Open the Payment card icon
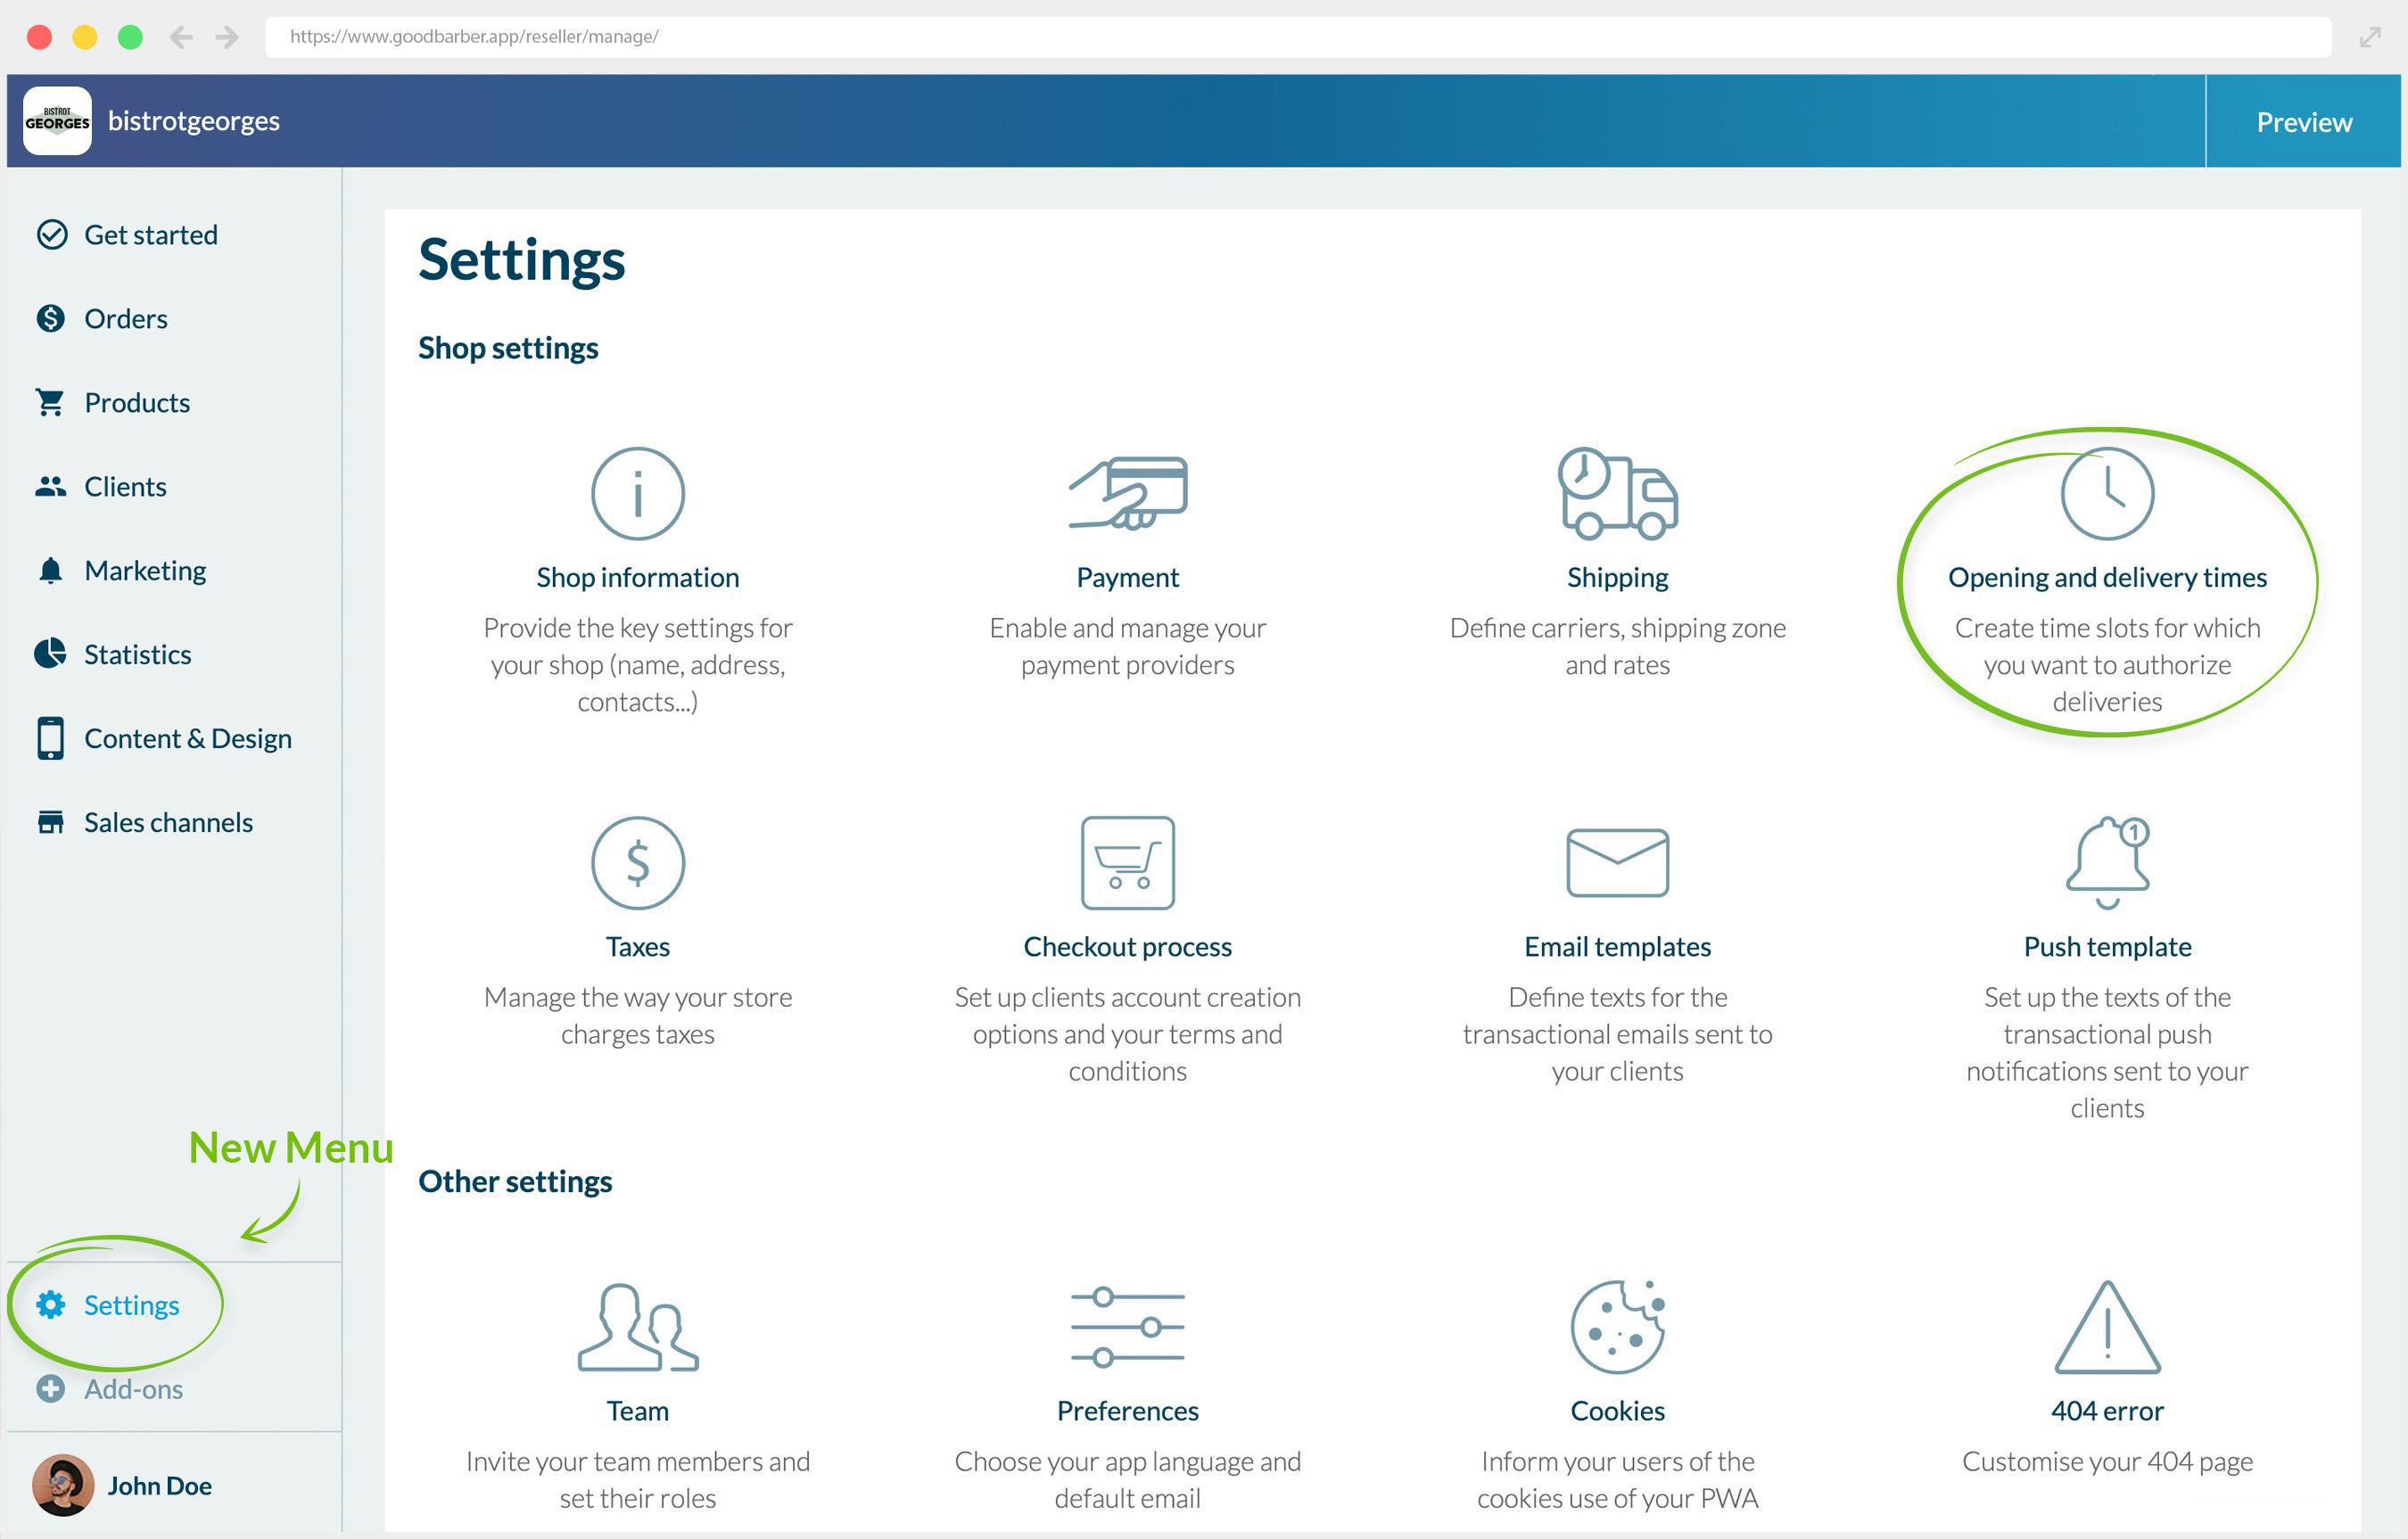Viewport: 2408px width, 1539px height. (x=1127, y=493)
